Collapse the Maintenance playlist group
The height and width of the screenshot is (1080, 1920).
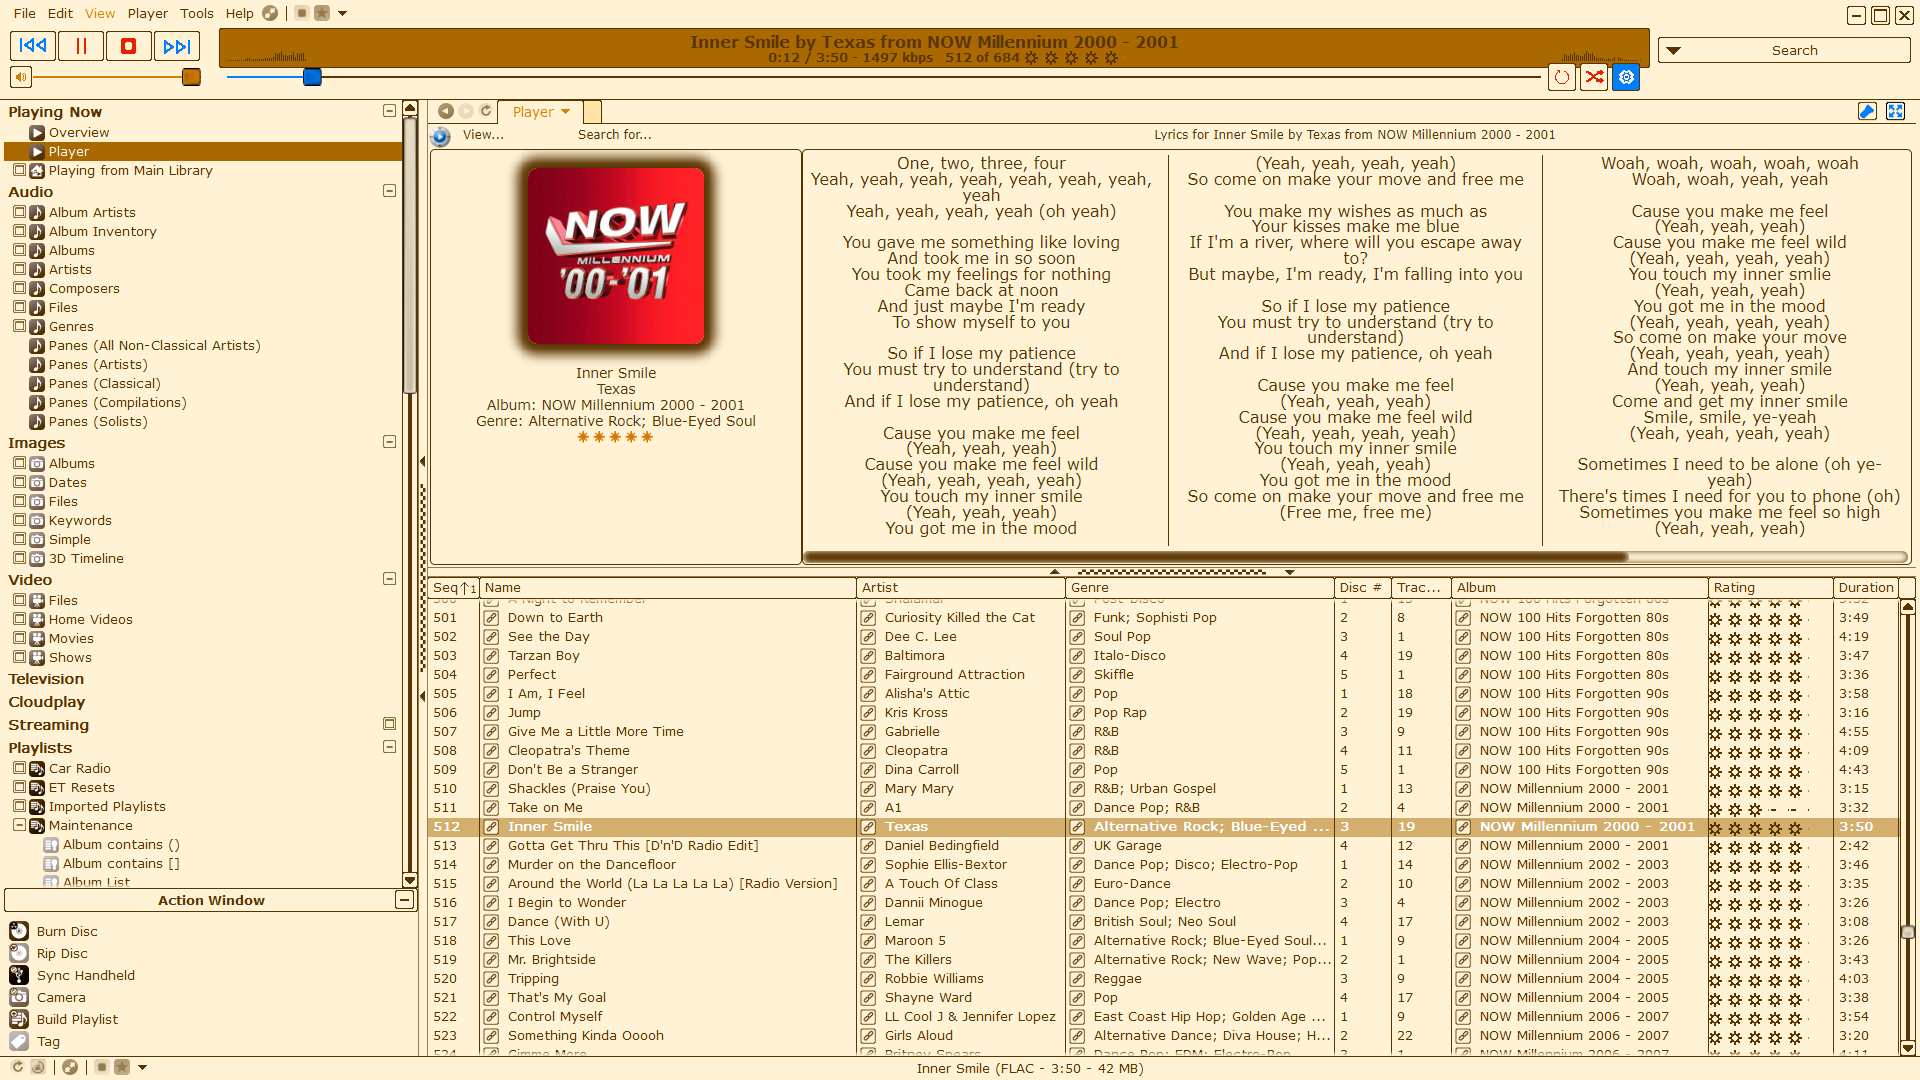[19, 825]
